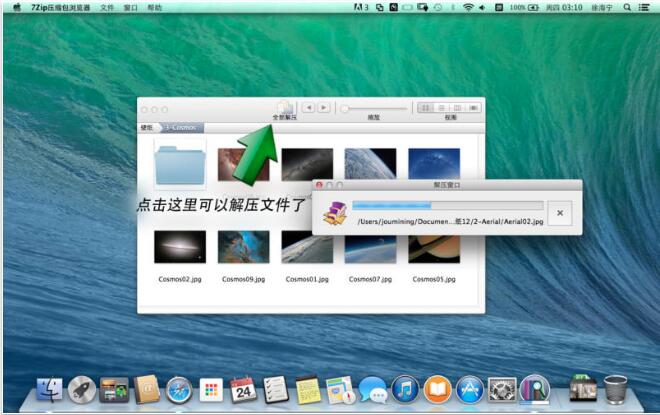Open iBooks orange icon in Dock
The width and height of the screenshot is (660, 415).
[x=438, y=389]
